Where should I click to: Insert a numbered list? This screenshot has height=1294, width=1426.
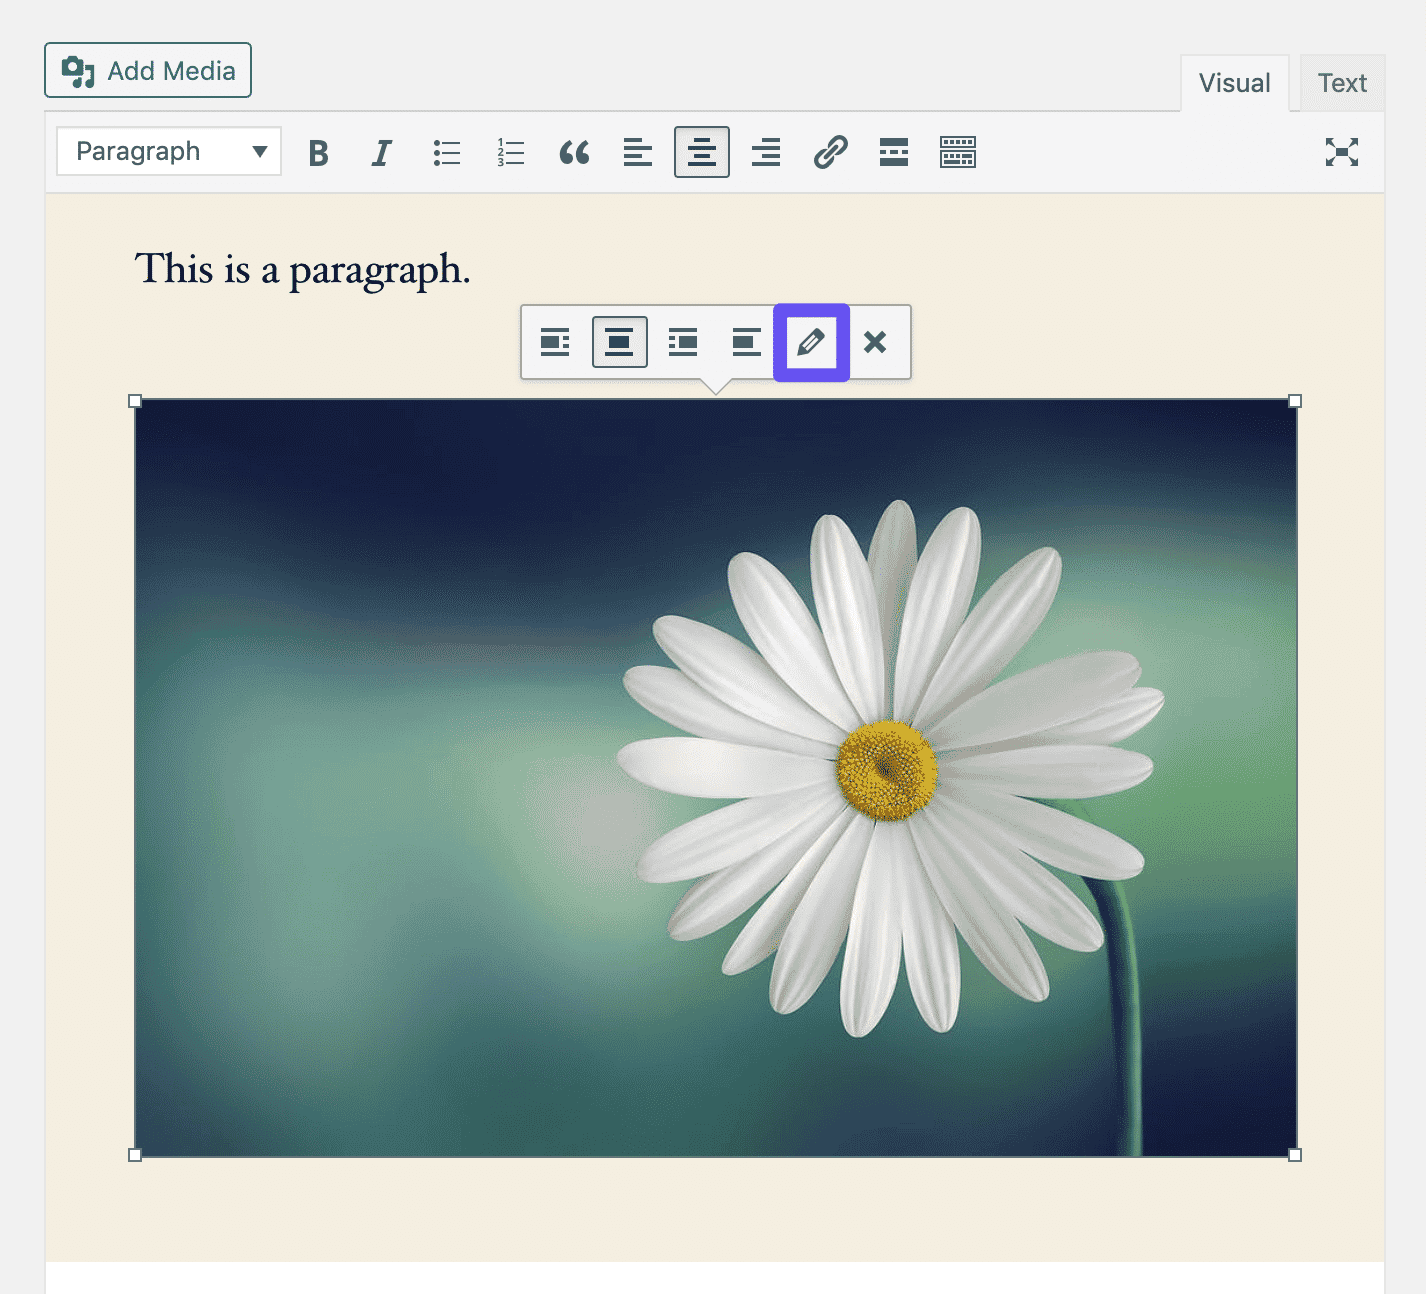[510, 153]
